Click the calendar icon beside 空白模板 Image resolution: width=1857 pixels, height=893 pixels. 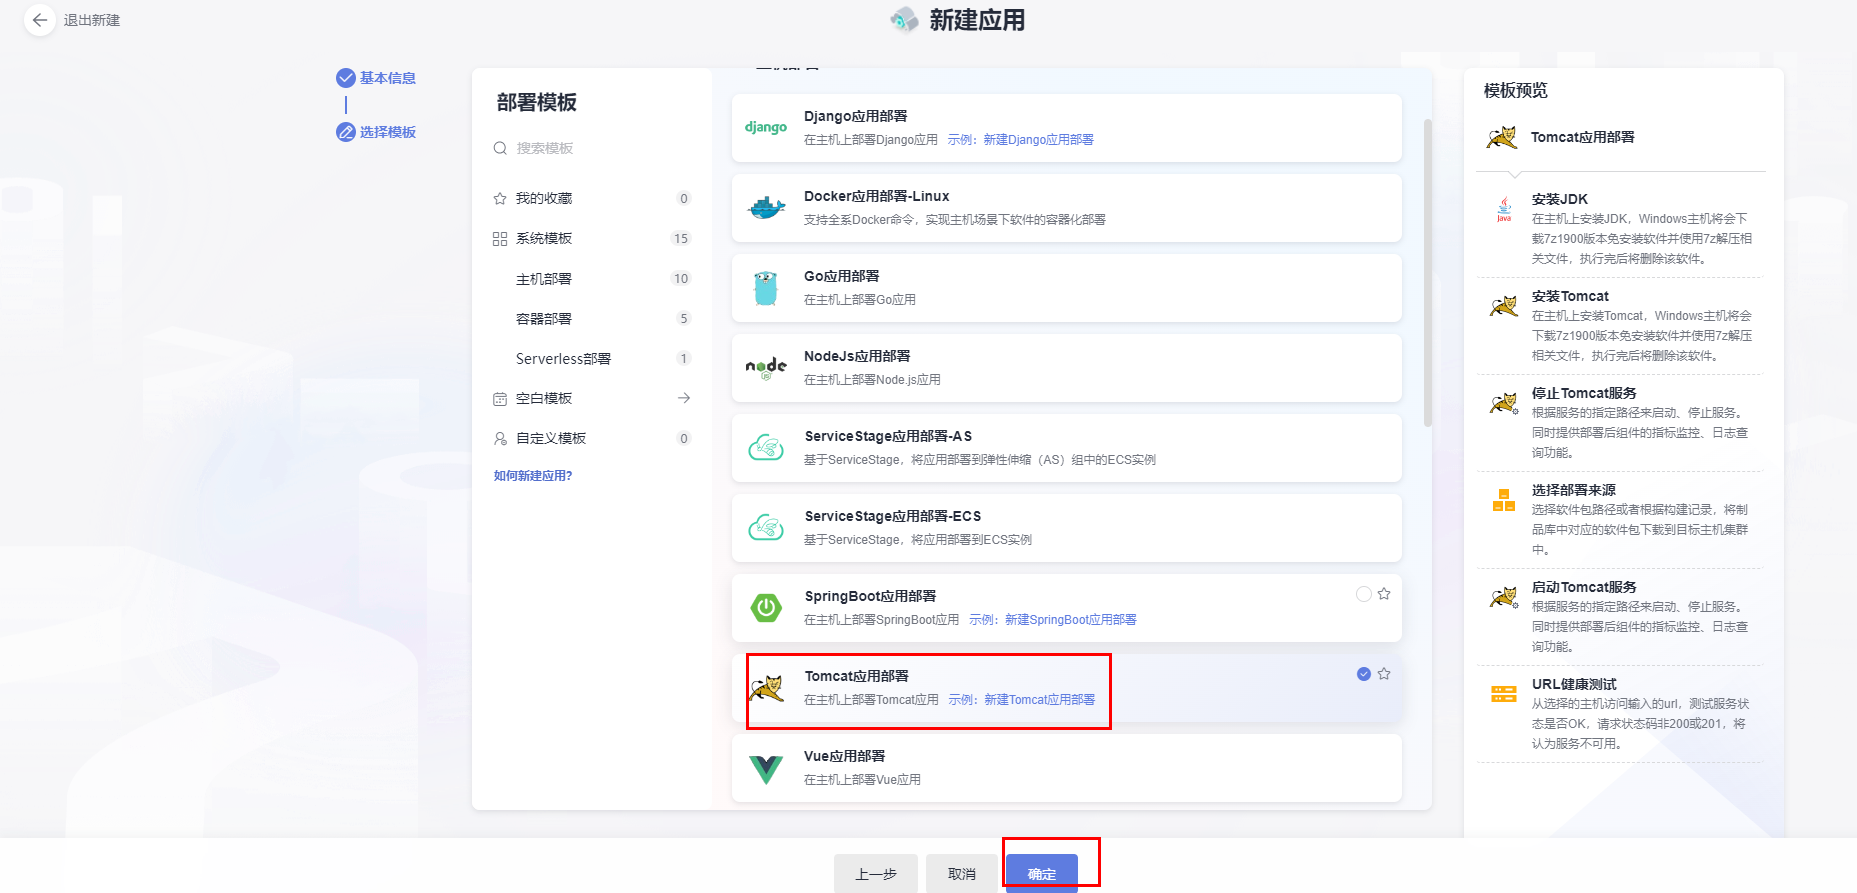click(x=500, y=398)
